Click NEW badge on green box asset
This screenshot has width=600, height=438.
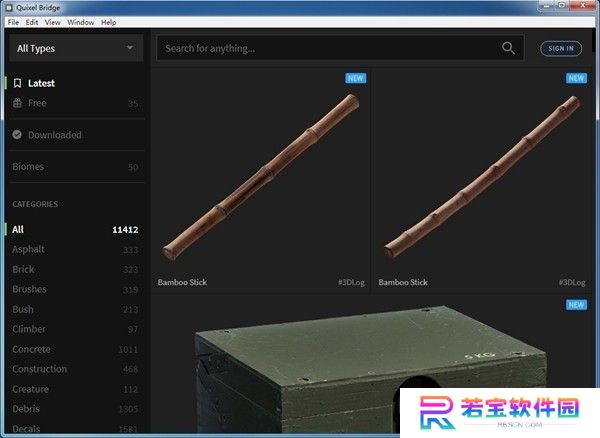576,305
